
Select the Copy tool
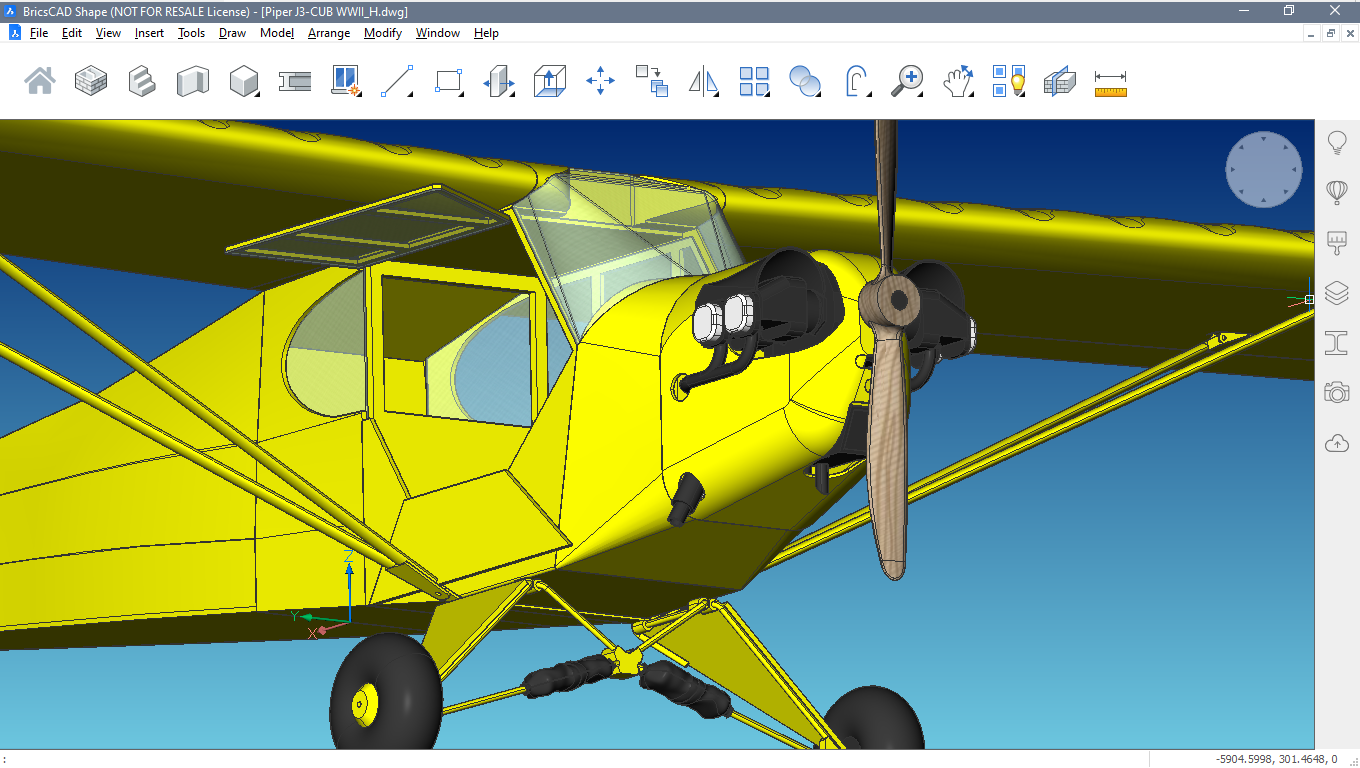click(652, 81)
